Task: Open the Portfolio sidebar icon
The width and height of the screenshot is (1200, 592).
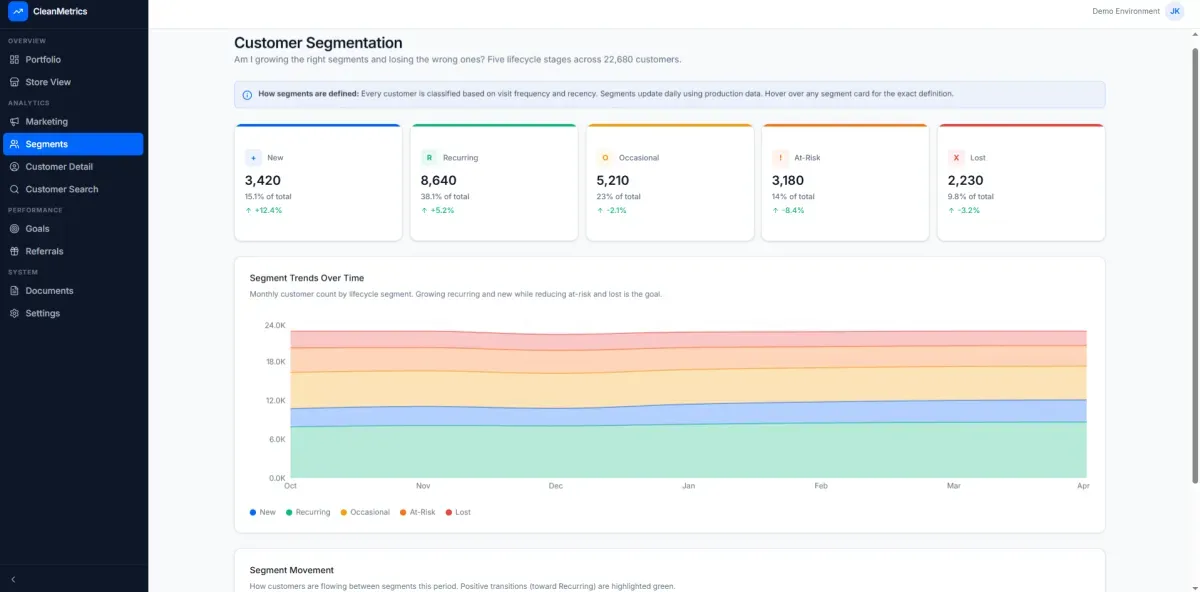Action: pyautogui.click(x=15, y=60)
